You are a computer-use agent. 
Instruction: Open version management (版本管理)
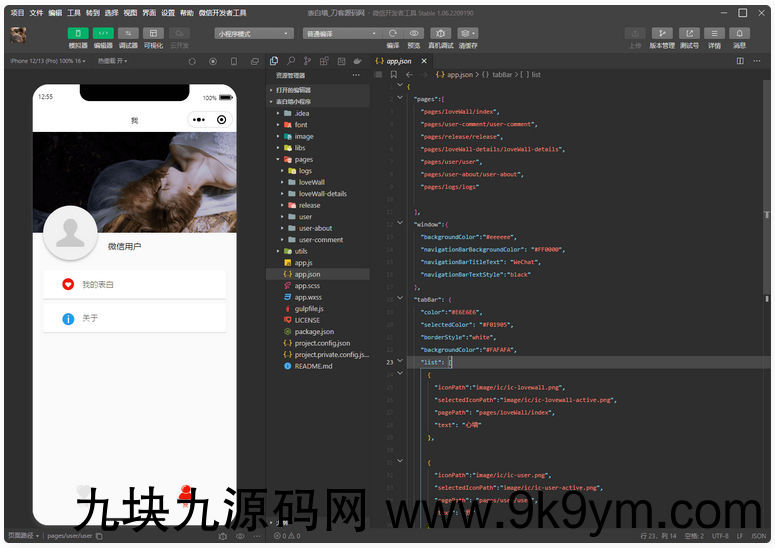[661, 33]
